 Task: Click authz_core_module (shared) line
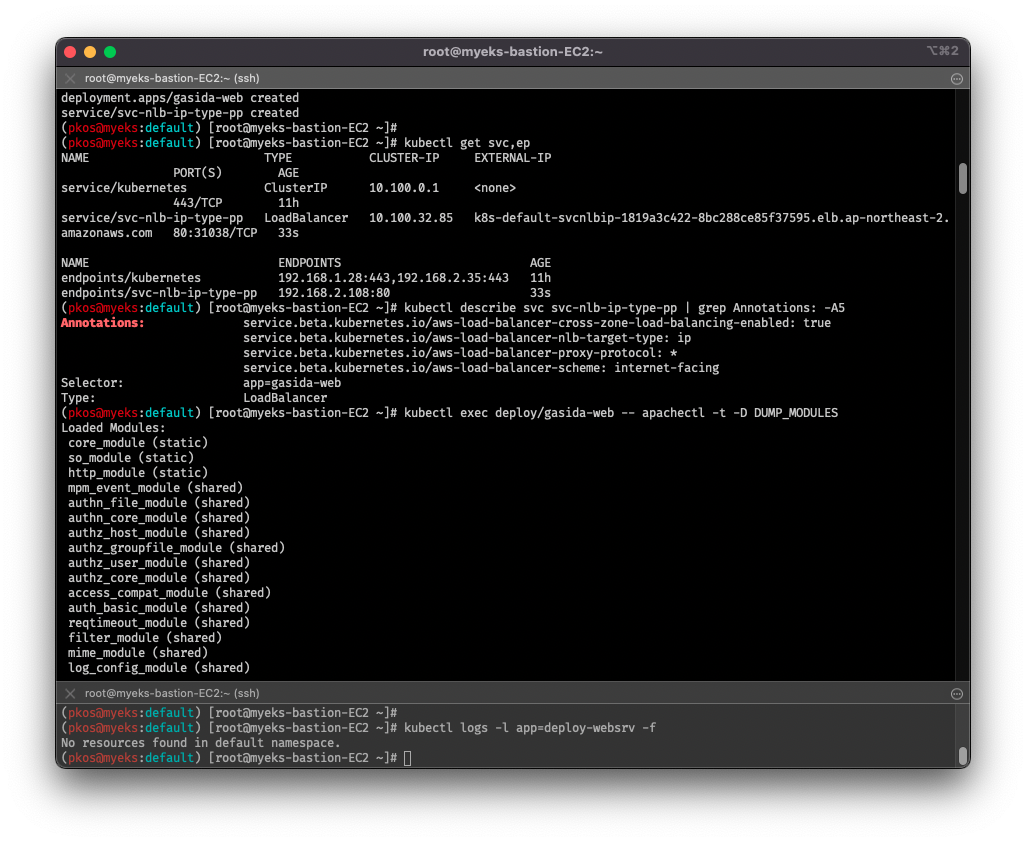pos(159,578)
